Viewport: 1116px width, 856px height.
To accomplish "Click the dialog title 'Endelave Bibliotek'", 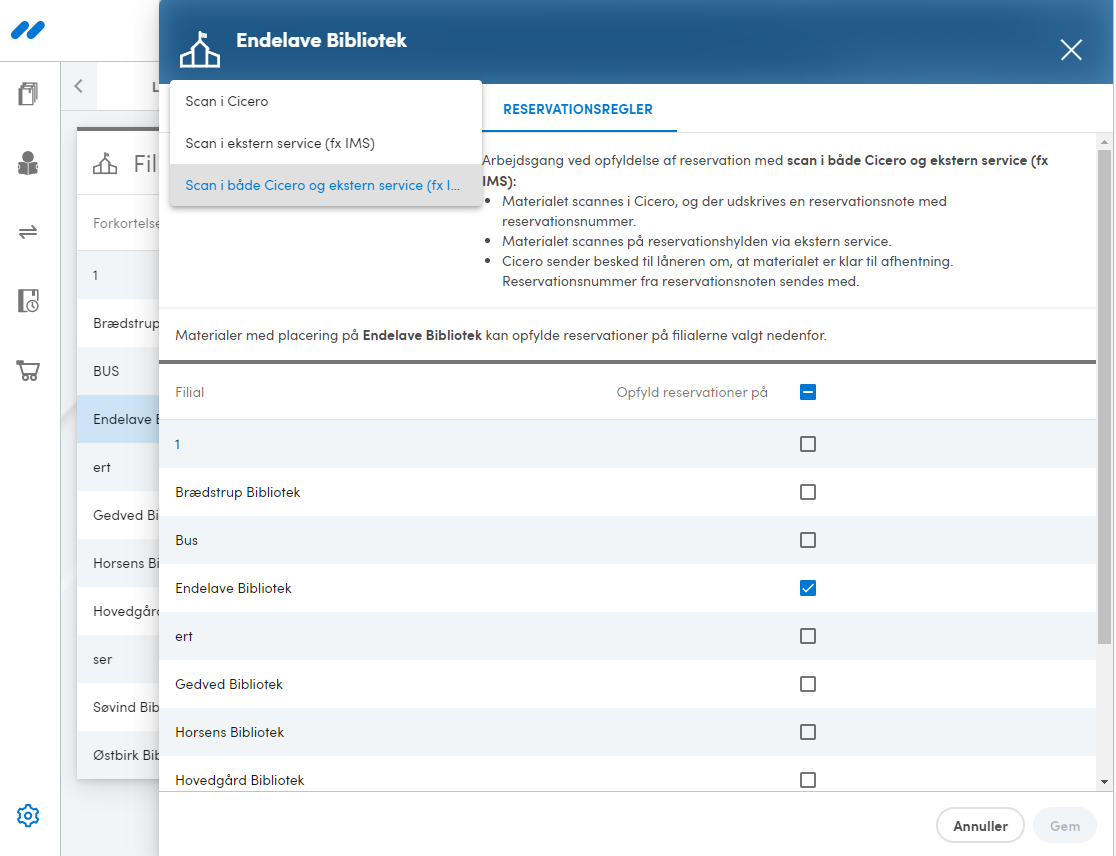I will click(x=321, y=41).
